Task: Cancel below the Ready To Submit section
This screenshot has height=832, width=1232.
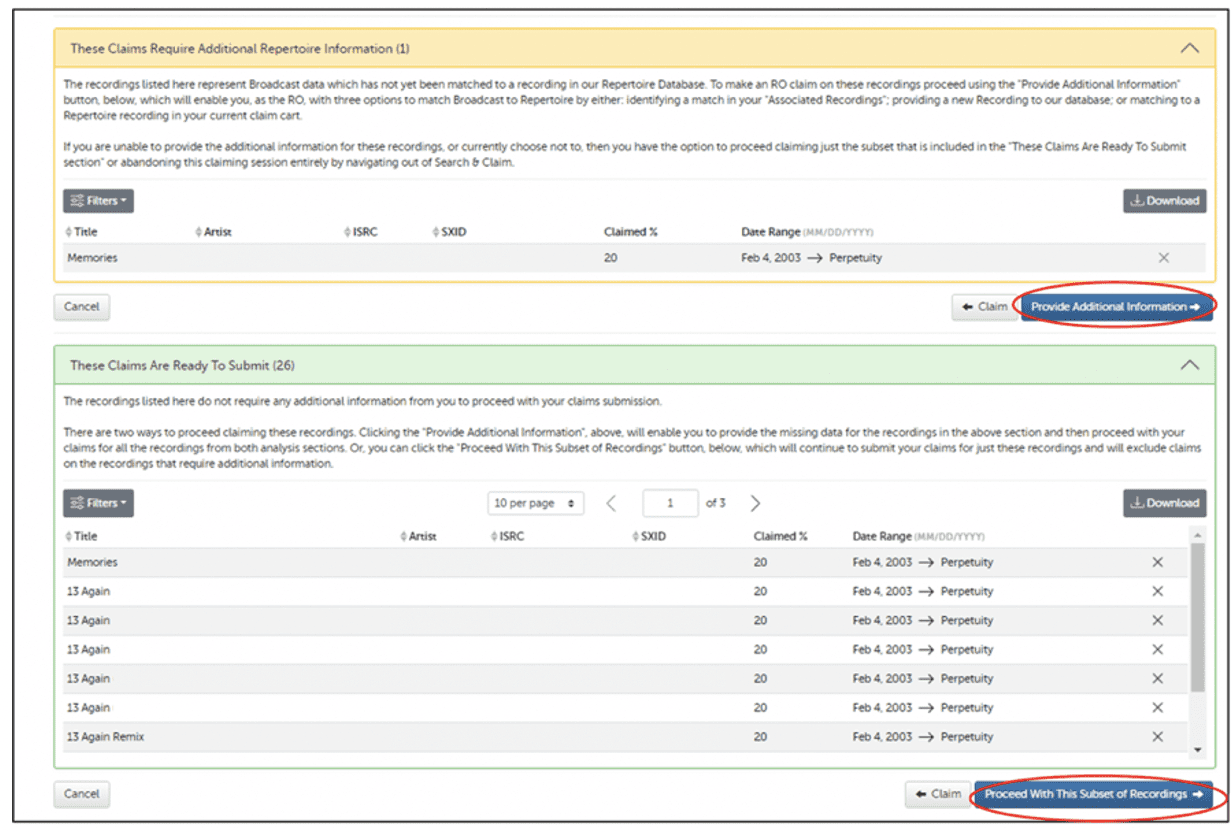Action: click(x=81, y=794)
